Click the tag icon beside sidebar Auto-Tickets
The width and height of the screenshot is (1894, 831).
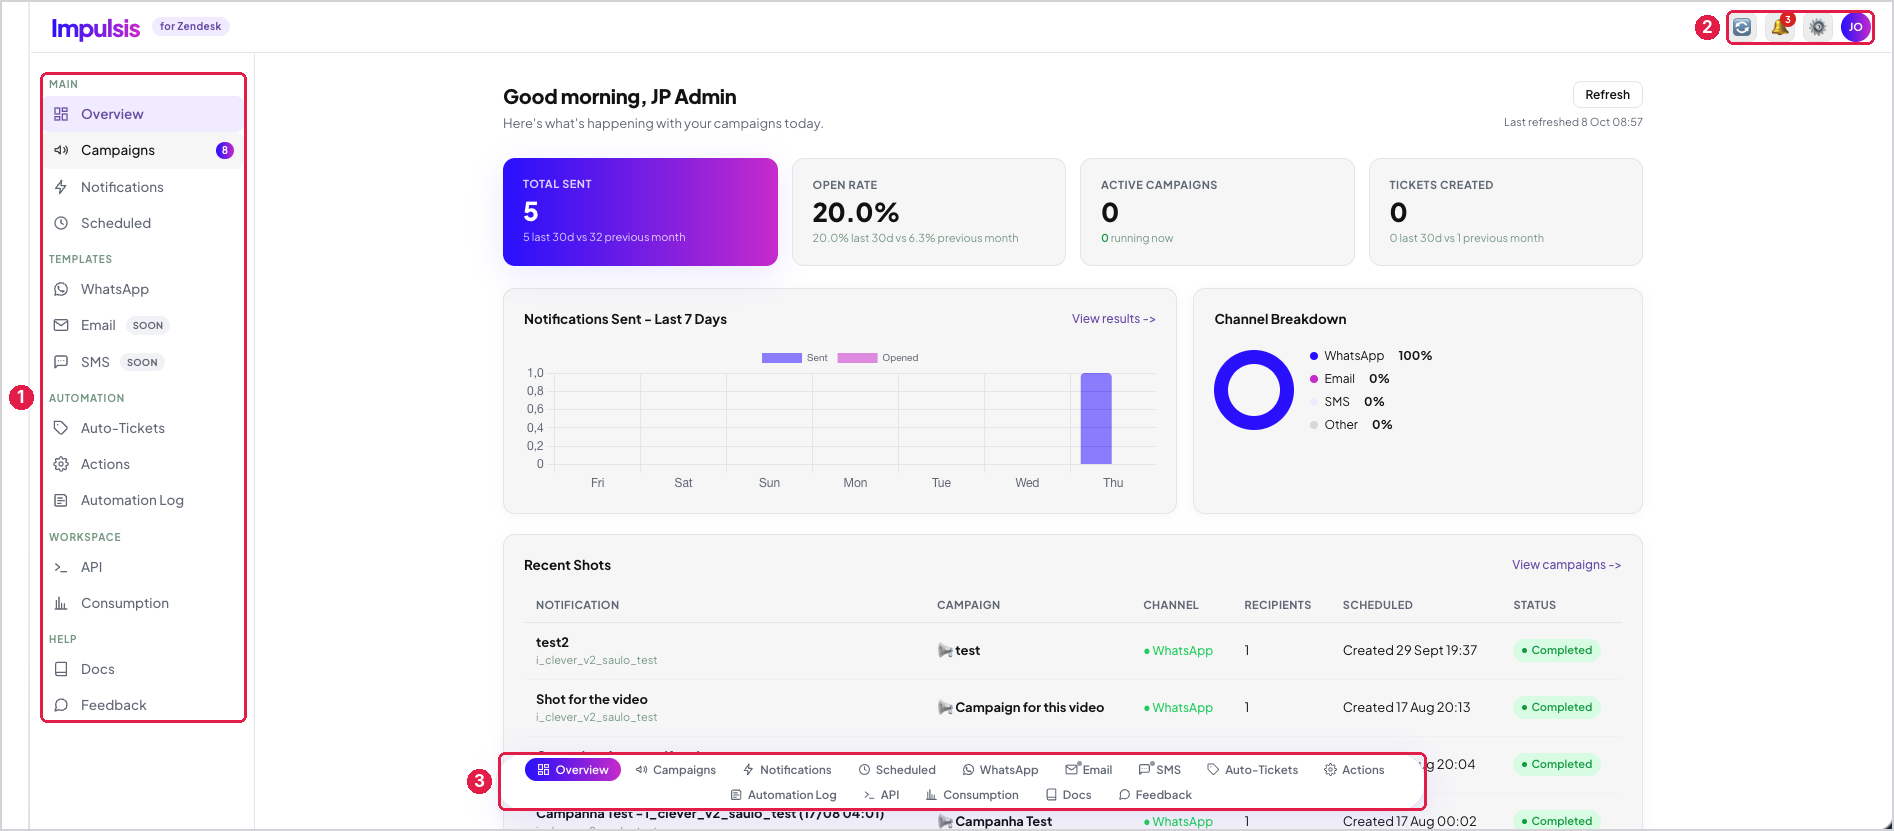coord(61,428)
